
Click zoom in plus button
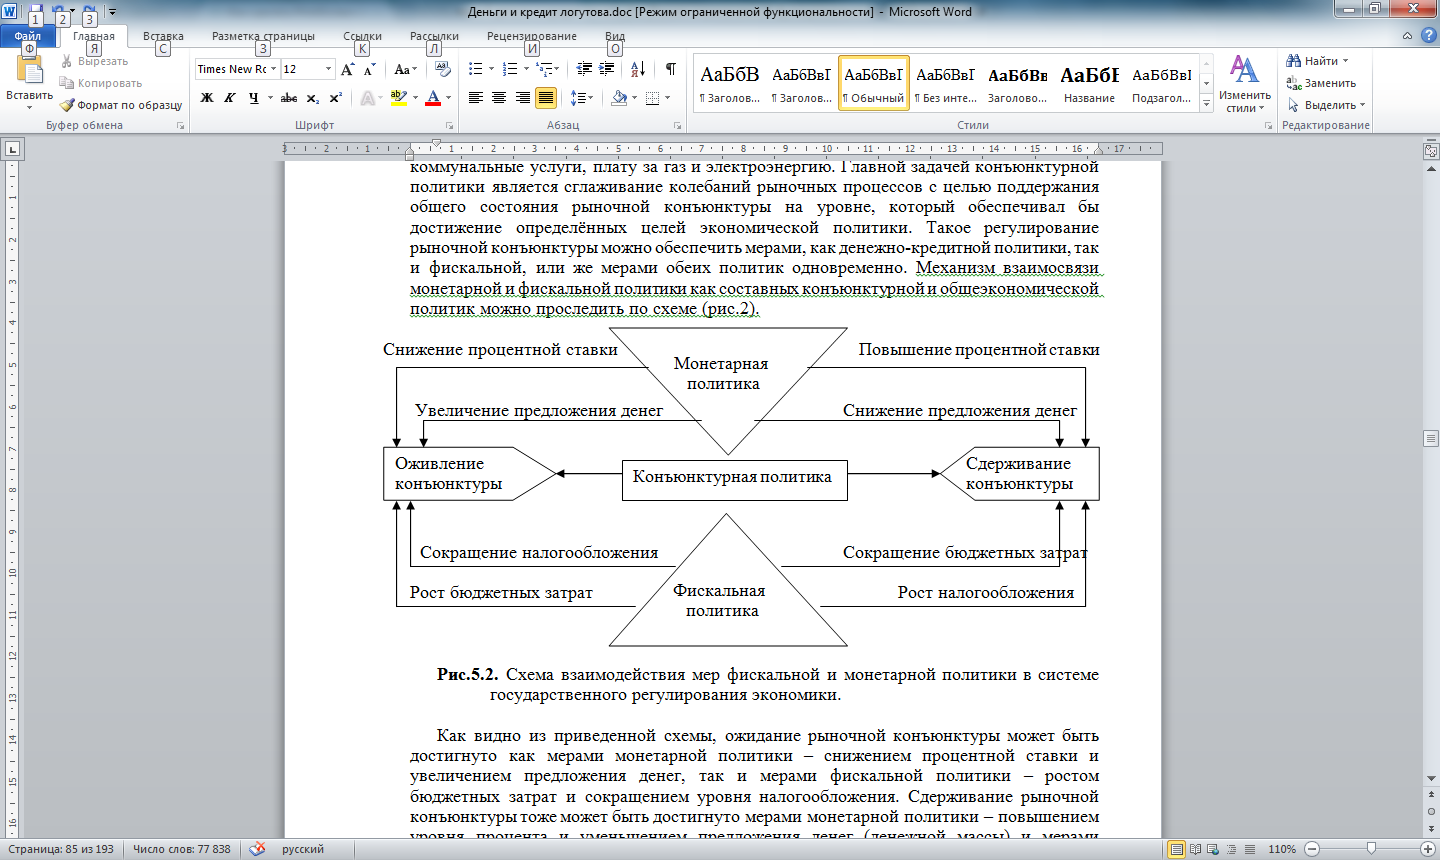click(1427, 849)
